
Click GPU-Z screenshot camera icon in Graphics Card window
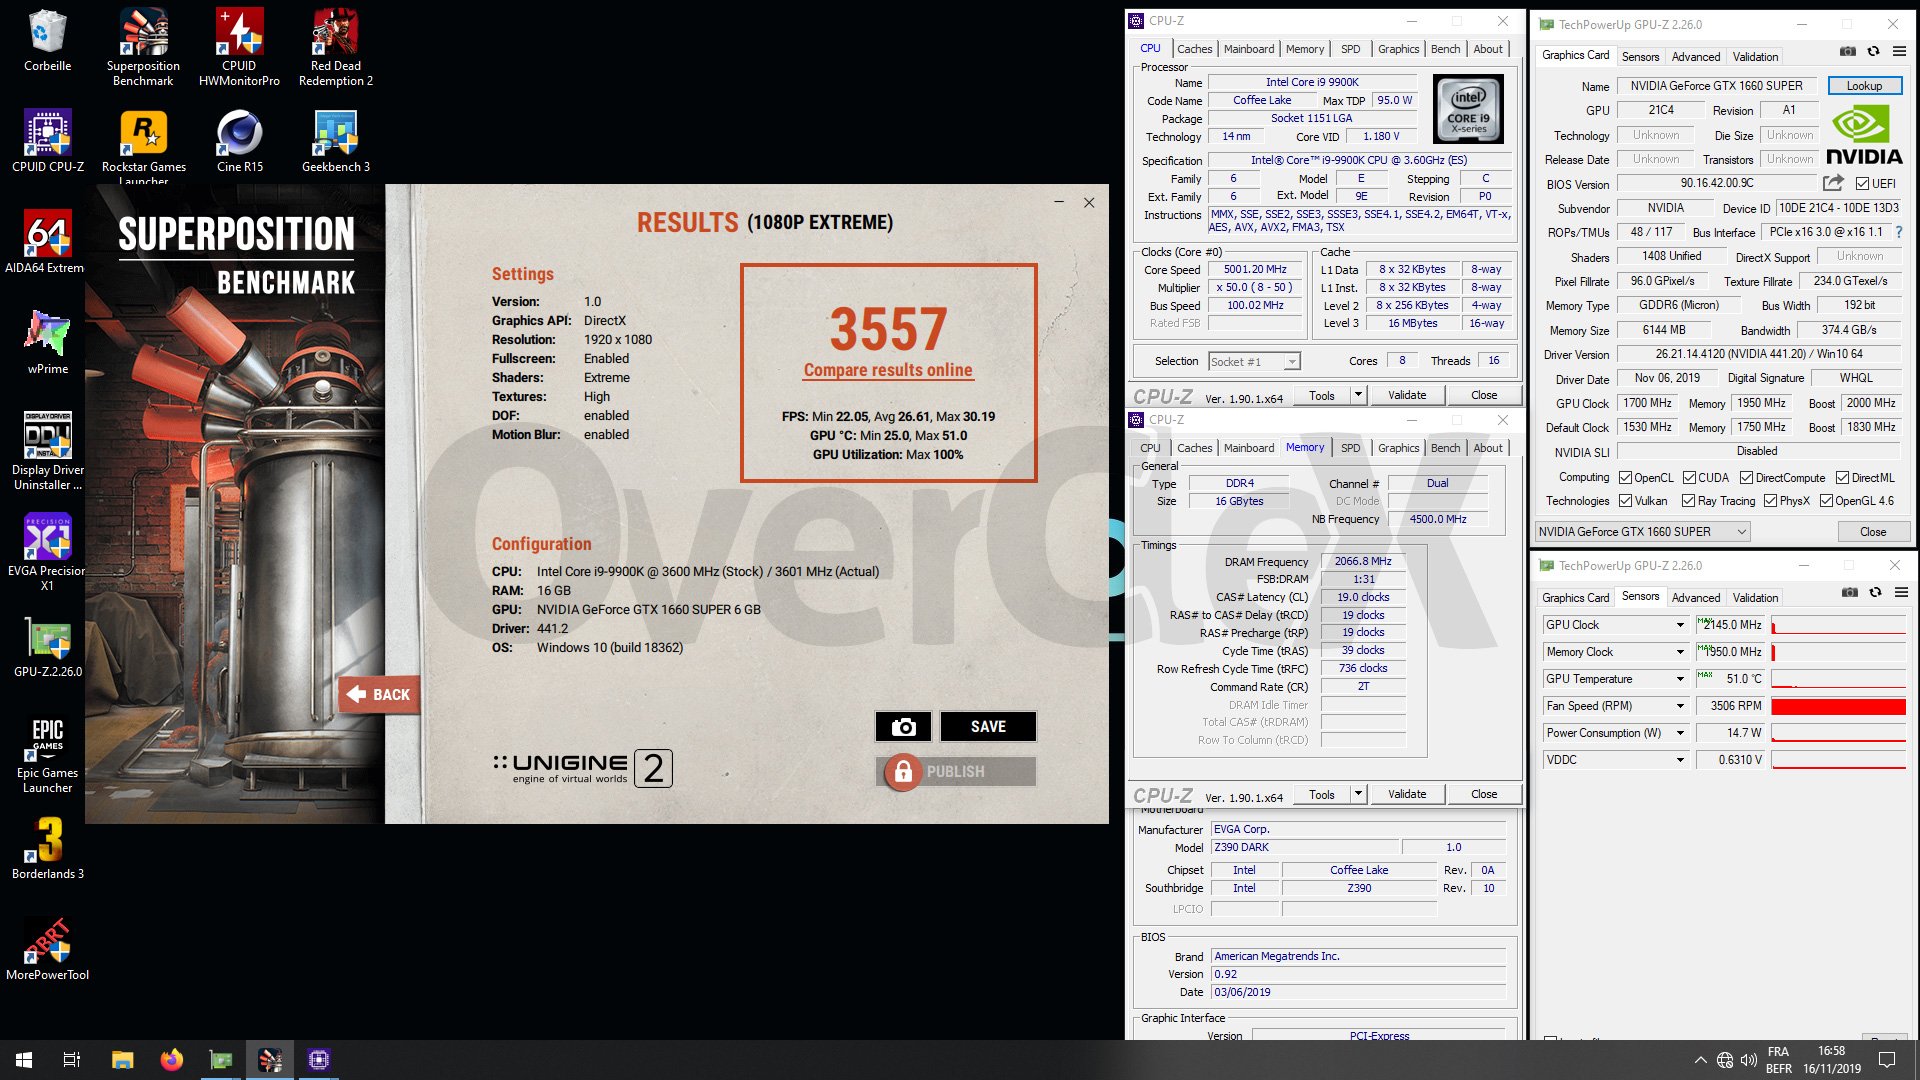[1848, 51]
